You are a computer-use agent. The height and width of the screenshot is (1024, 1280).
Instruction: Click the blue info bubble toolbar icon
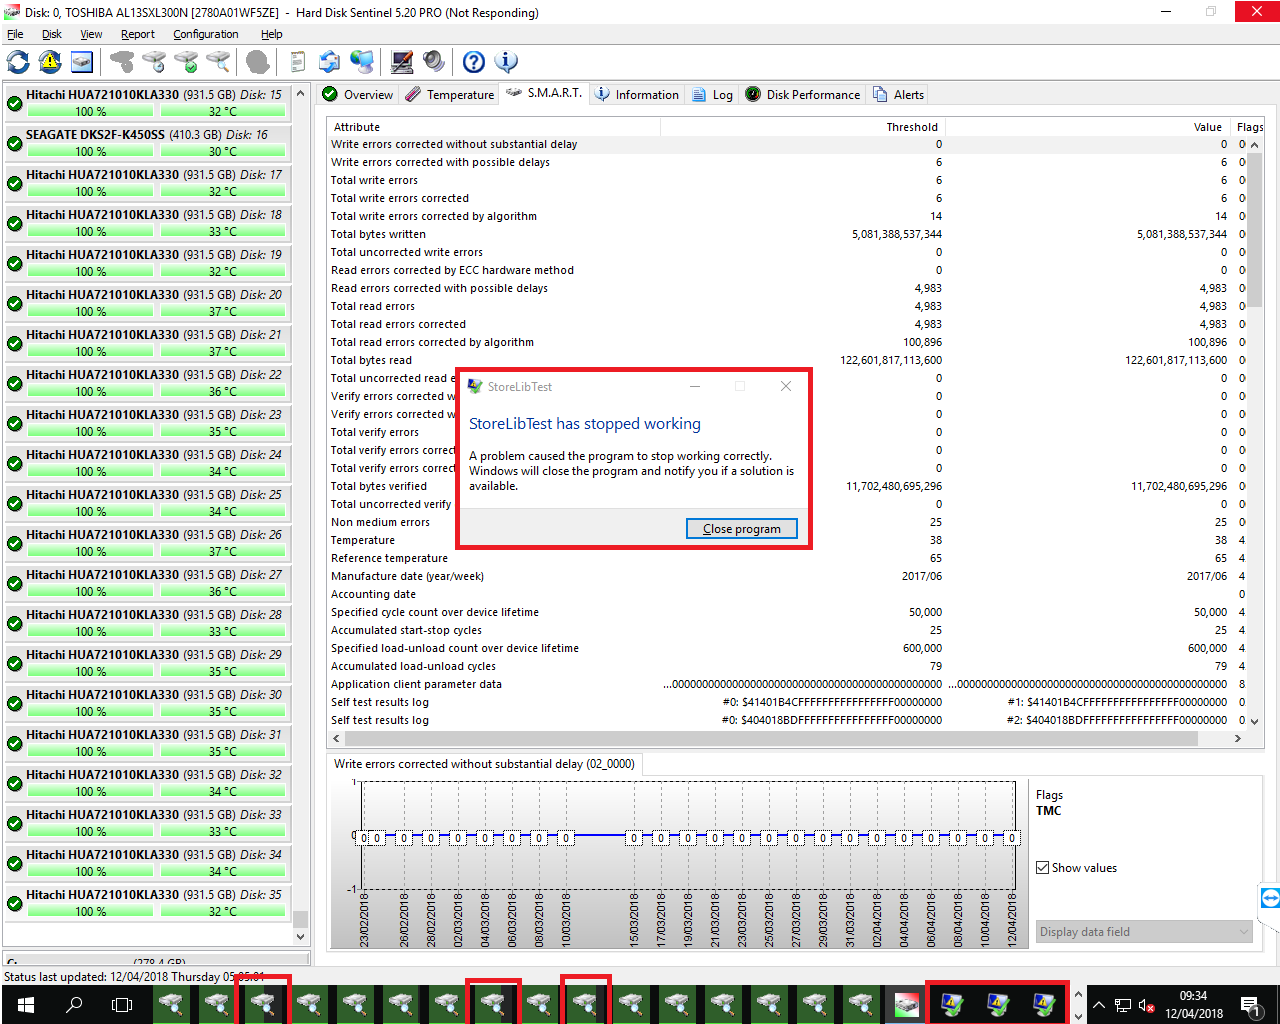[506, 62]
